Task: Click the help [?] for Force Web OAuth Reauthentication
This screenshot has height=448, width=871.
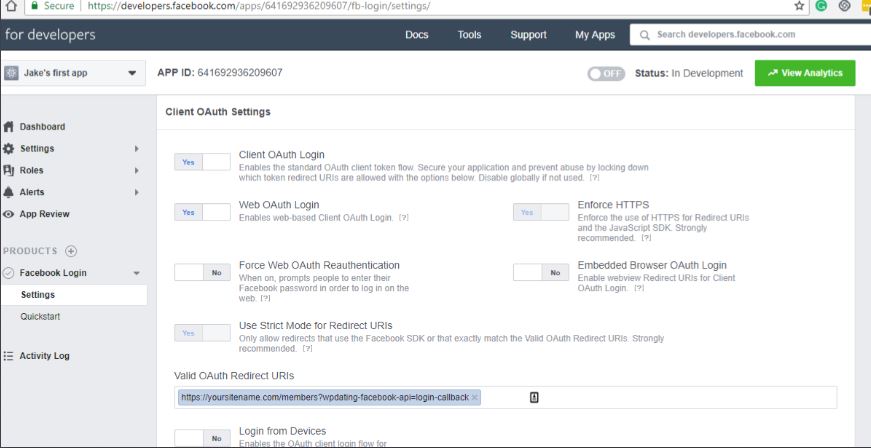Action: [x=266, y=298]
